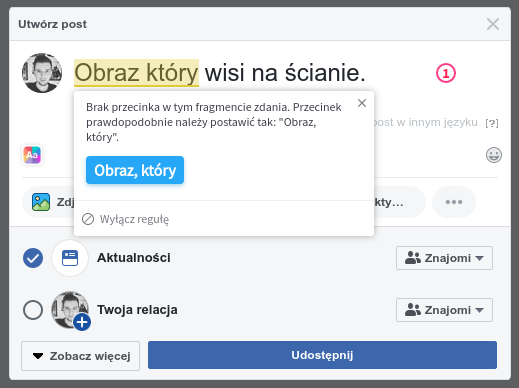The width and height of the screenshot is (519, 388).
Task: Open the colorful Aa background picker
Action: 32,155
